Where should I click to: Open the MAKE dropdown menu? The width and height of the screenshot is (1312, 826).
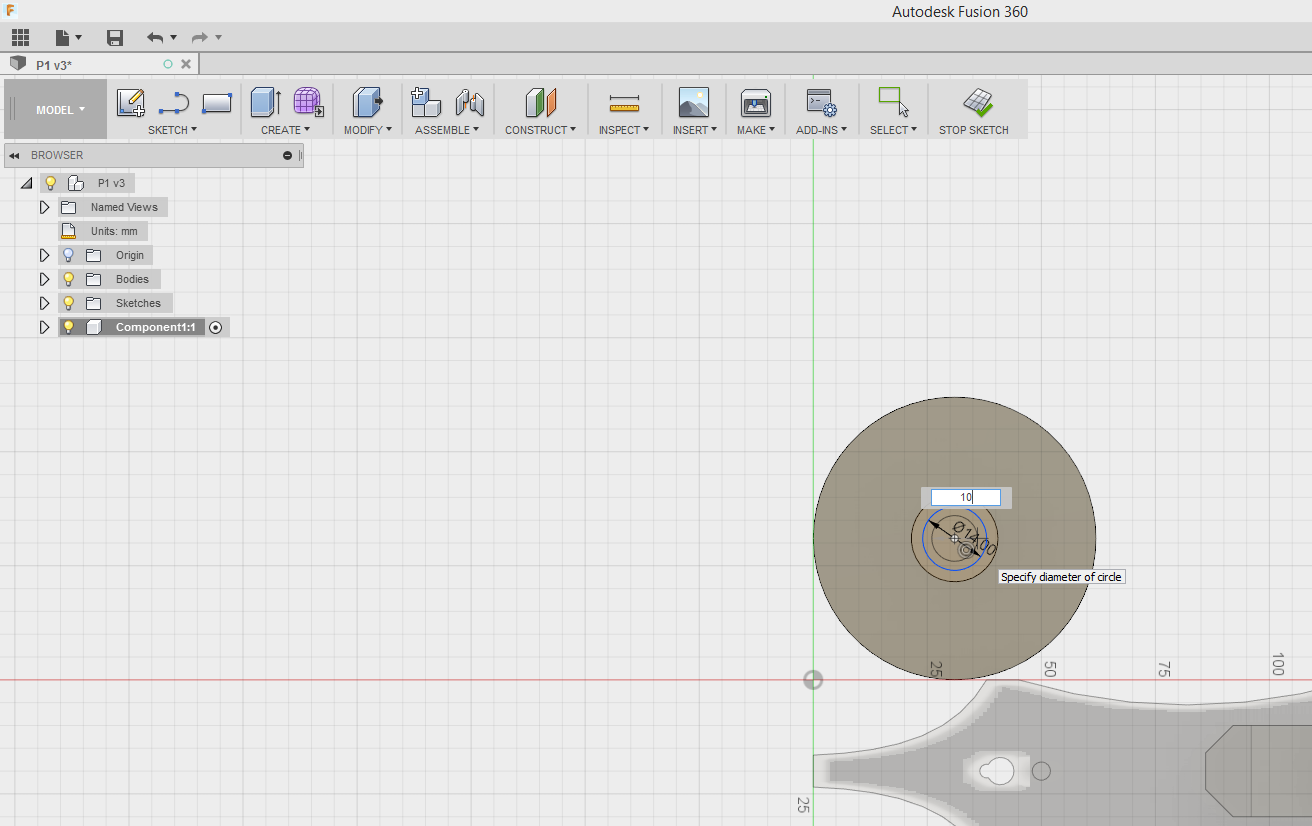756,130
